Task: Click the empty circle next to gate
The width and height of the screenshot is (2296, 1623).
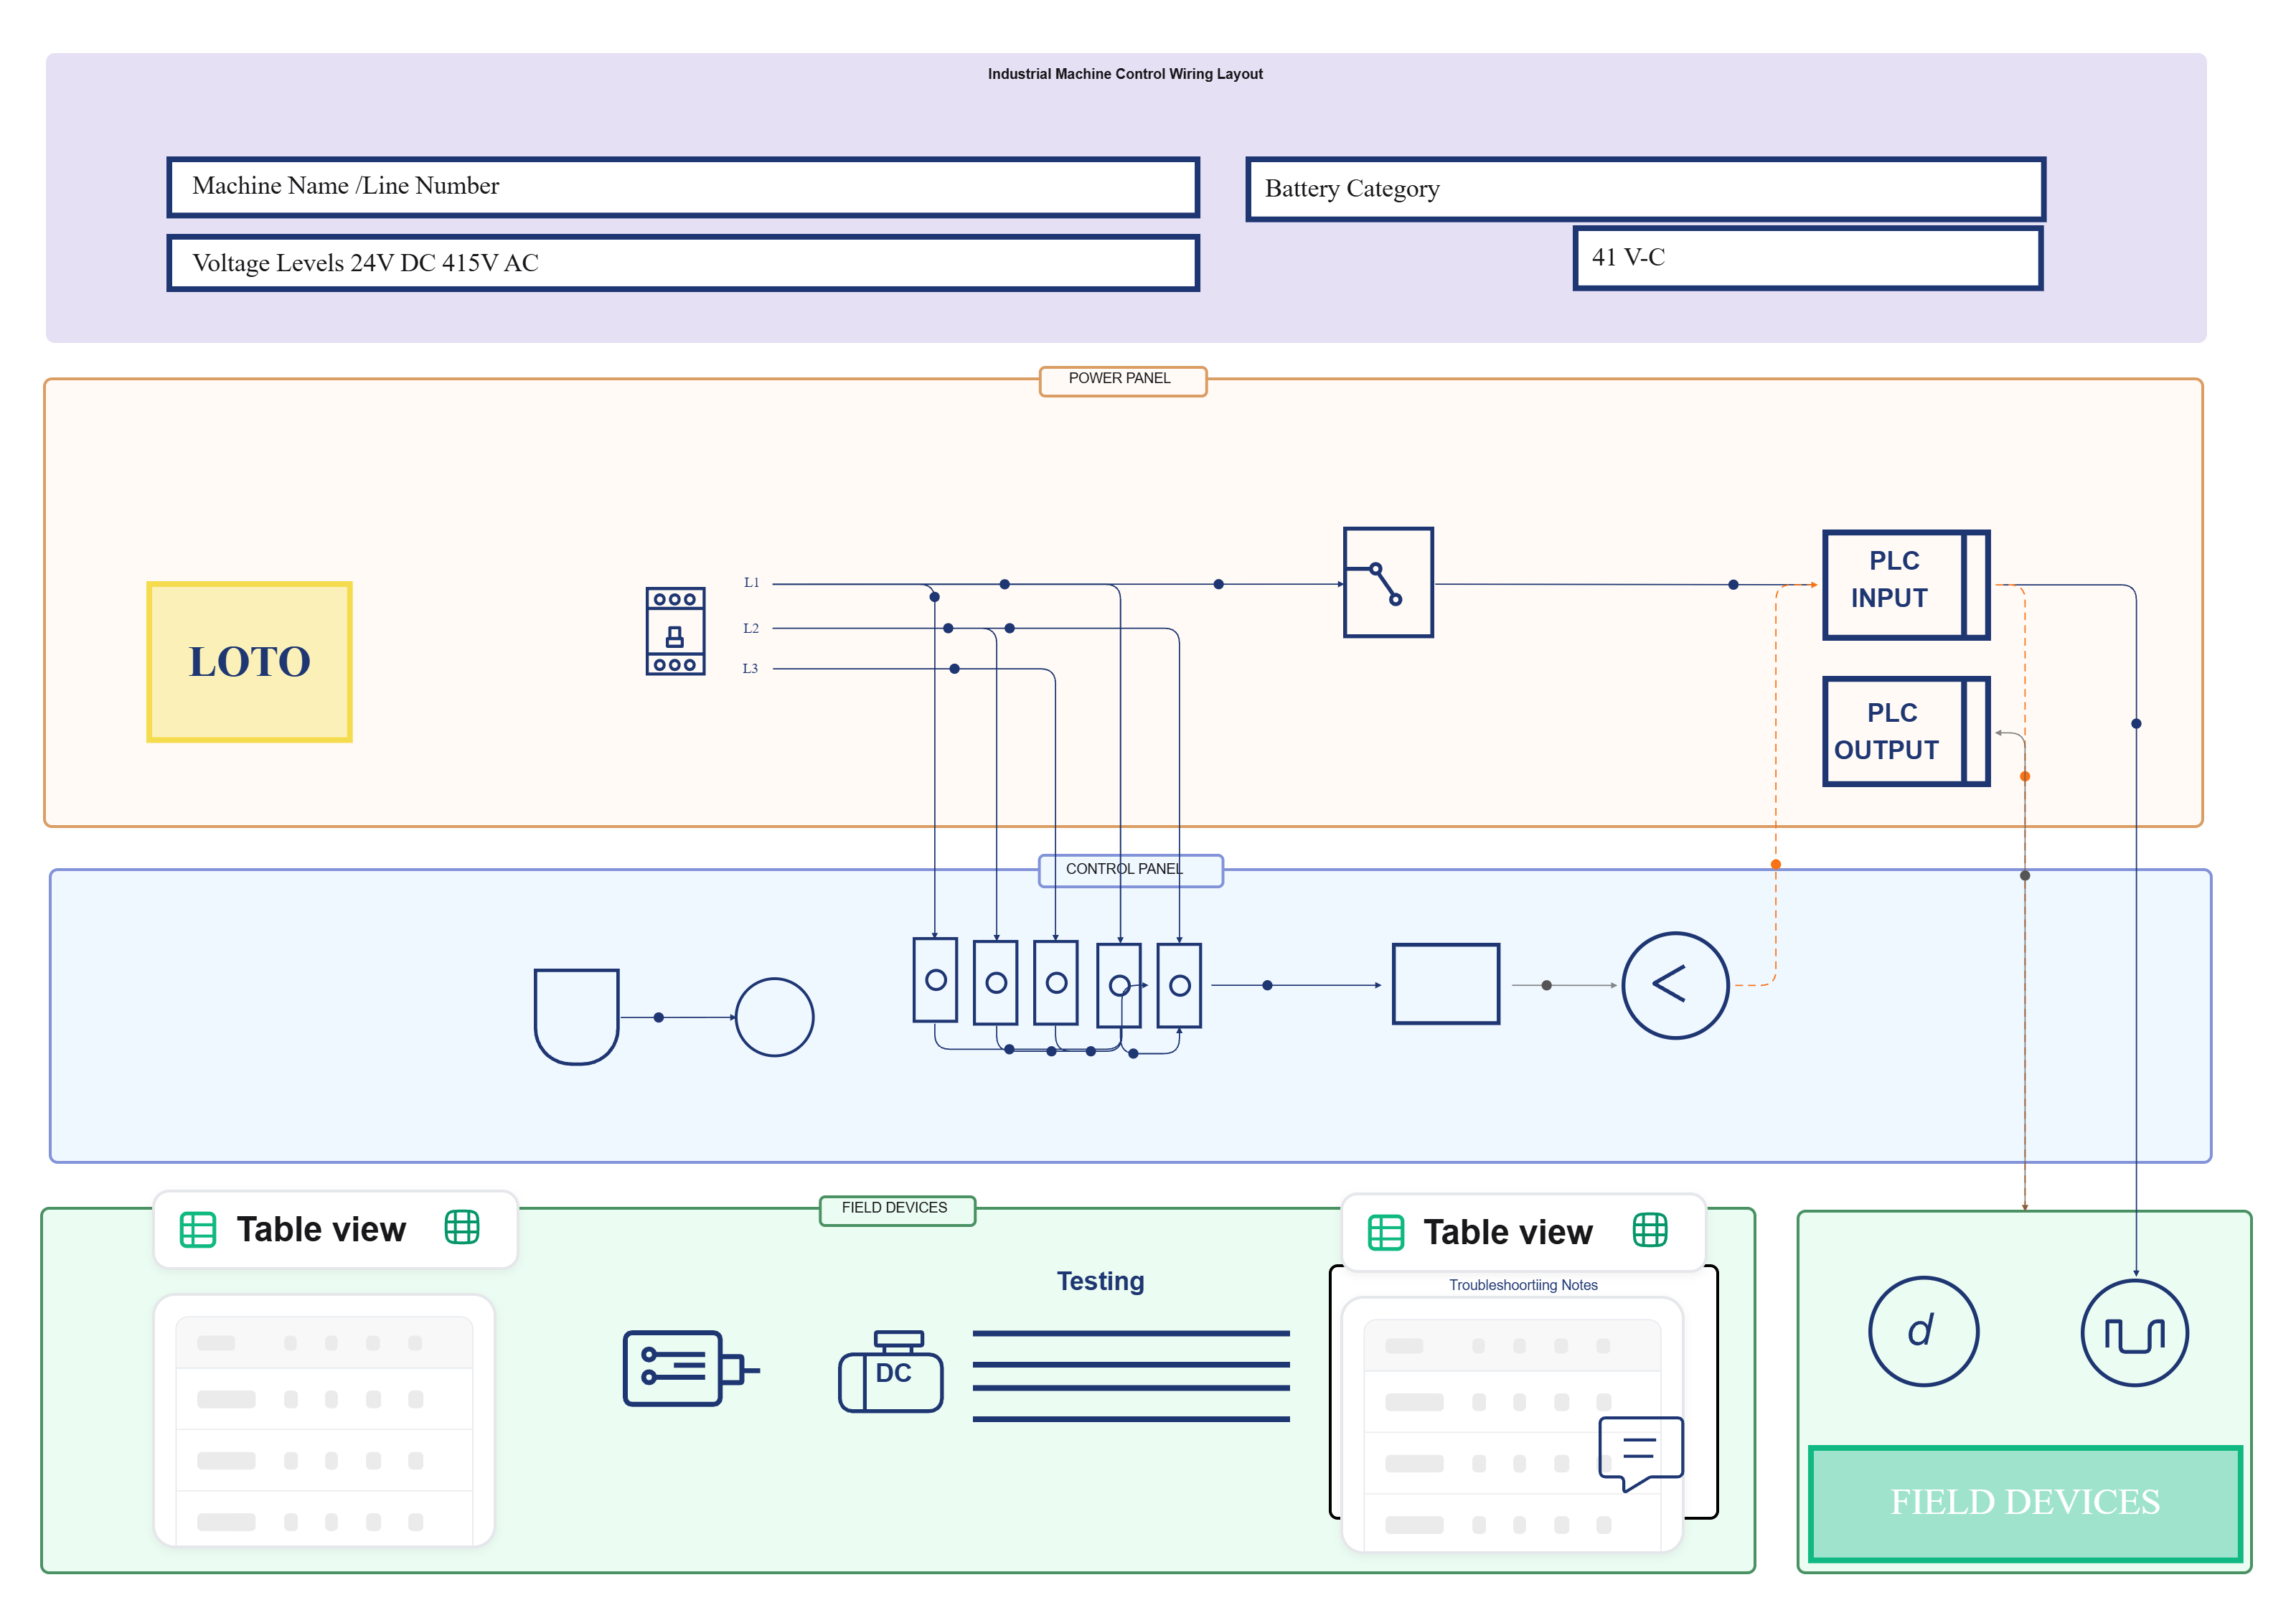Action: [x=774, y=1017]
